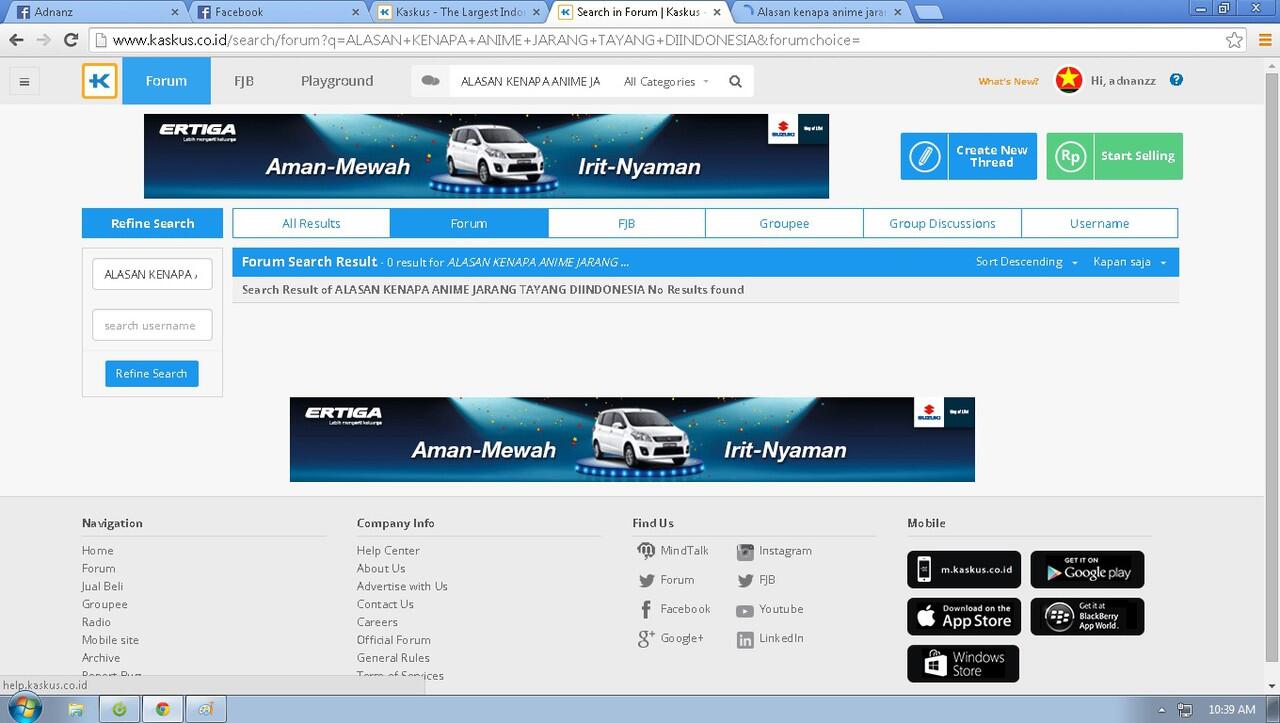Click Chrome back arrow button
The height and width of the screenshot is (723, 1280).
[16, 40]
